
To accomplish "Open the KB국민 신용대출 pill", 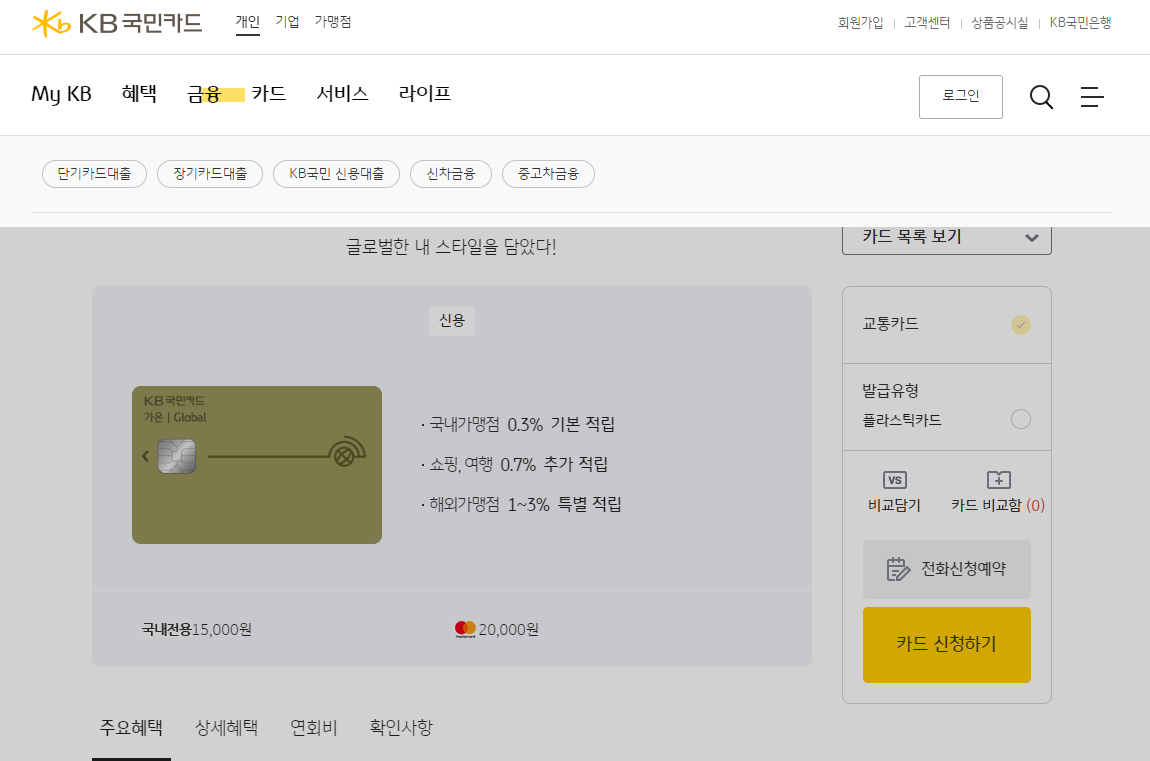I will (x=337, y=174).
